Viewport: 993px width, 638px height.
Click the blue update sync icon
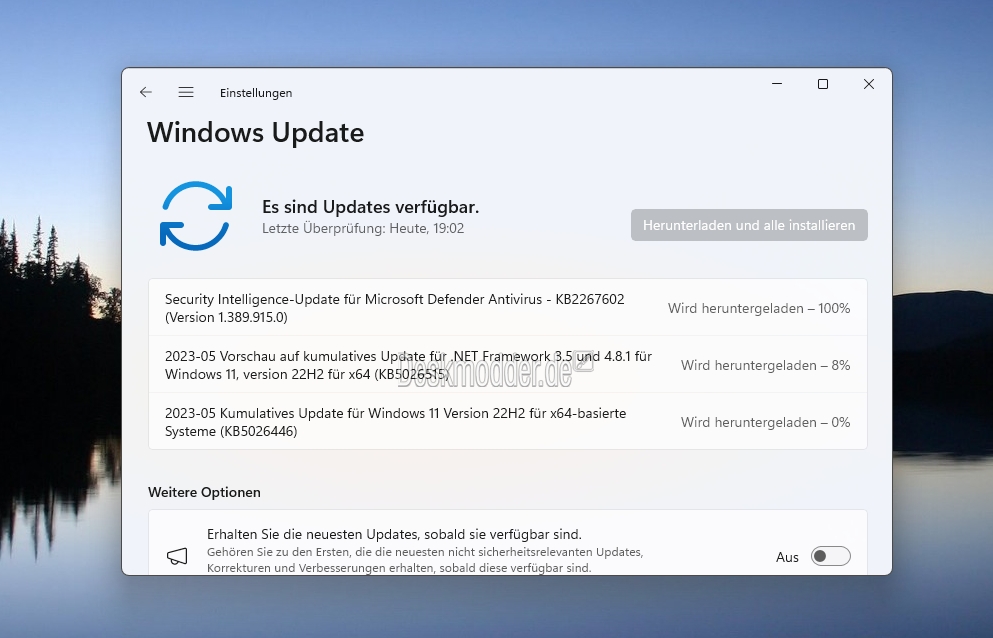196,215
